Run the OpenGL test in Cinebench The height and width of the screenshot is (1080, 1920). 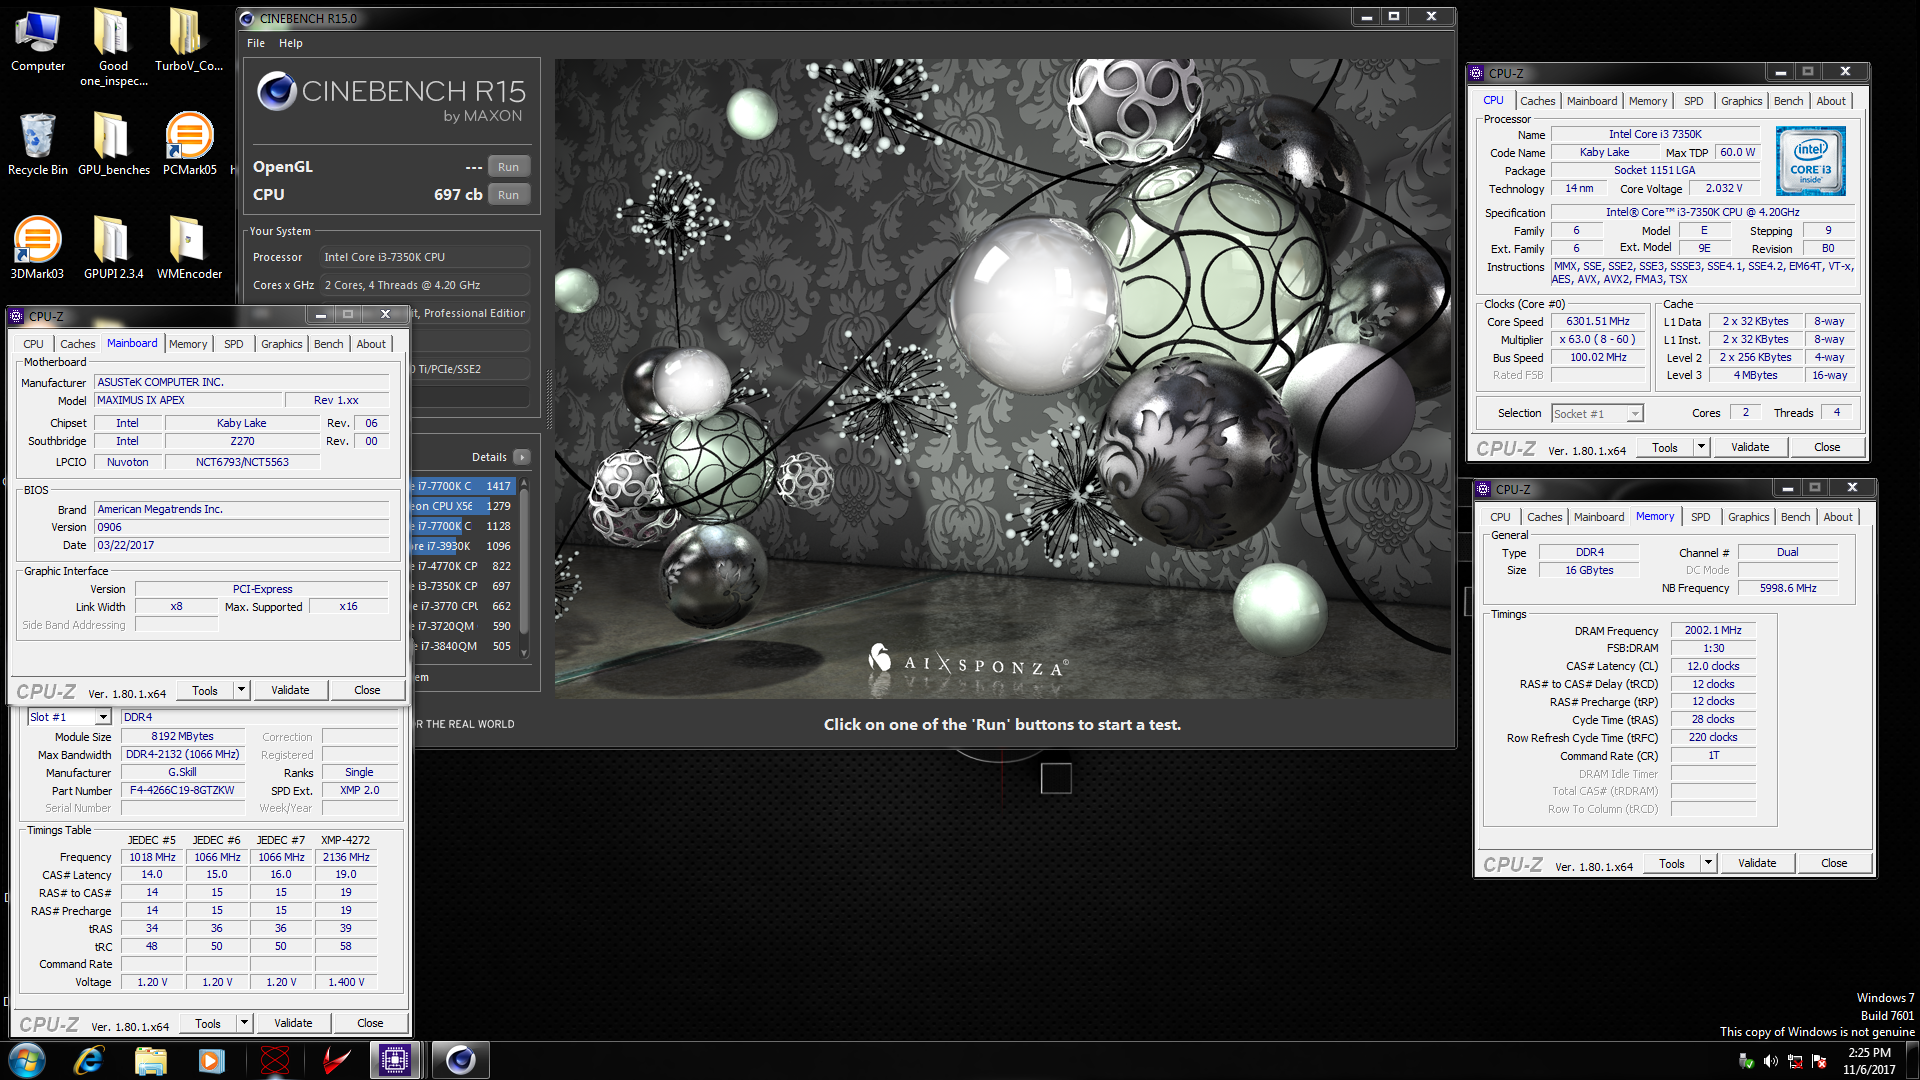point(508,167)
